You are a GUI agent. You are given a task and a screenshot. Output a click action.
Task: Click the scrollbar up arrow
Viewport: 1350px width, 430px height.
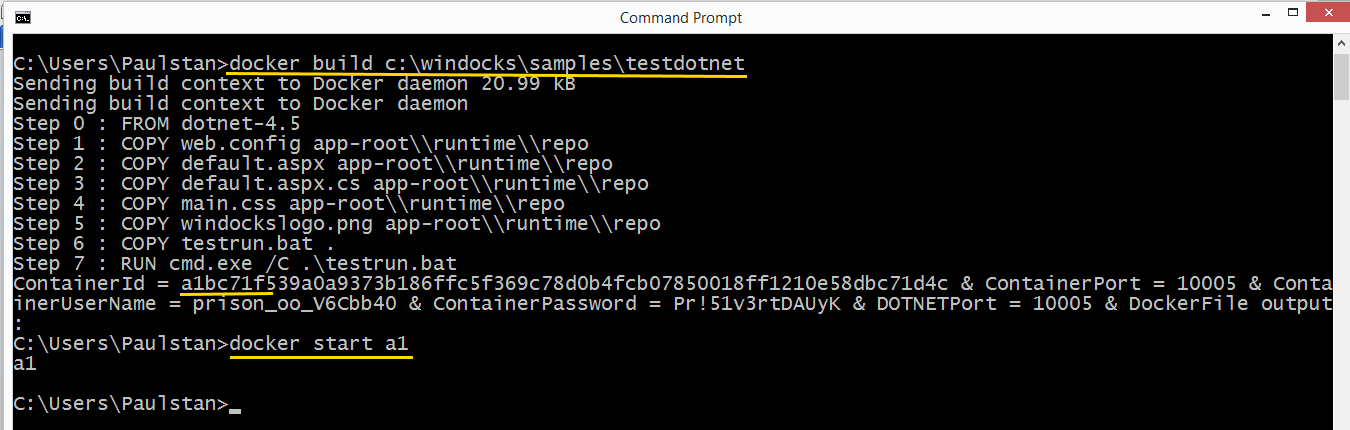[1341, 43]
